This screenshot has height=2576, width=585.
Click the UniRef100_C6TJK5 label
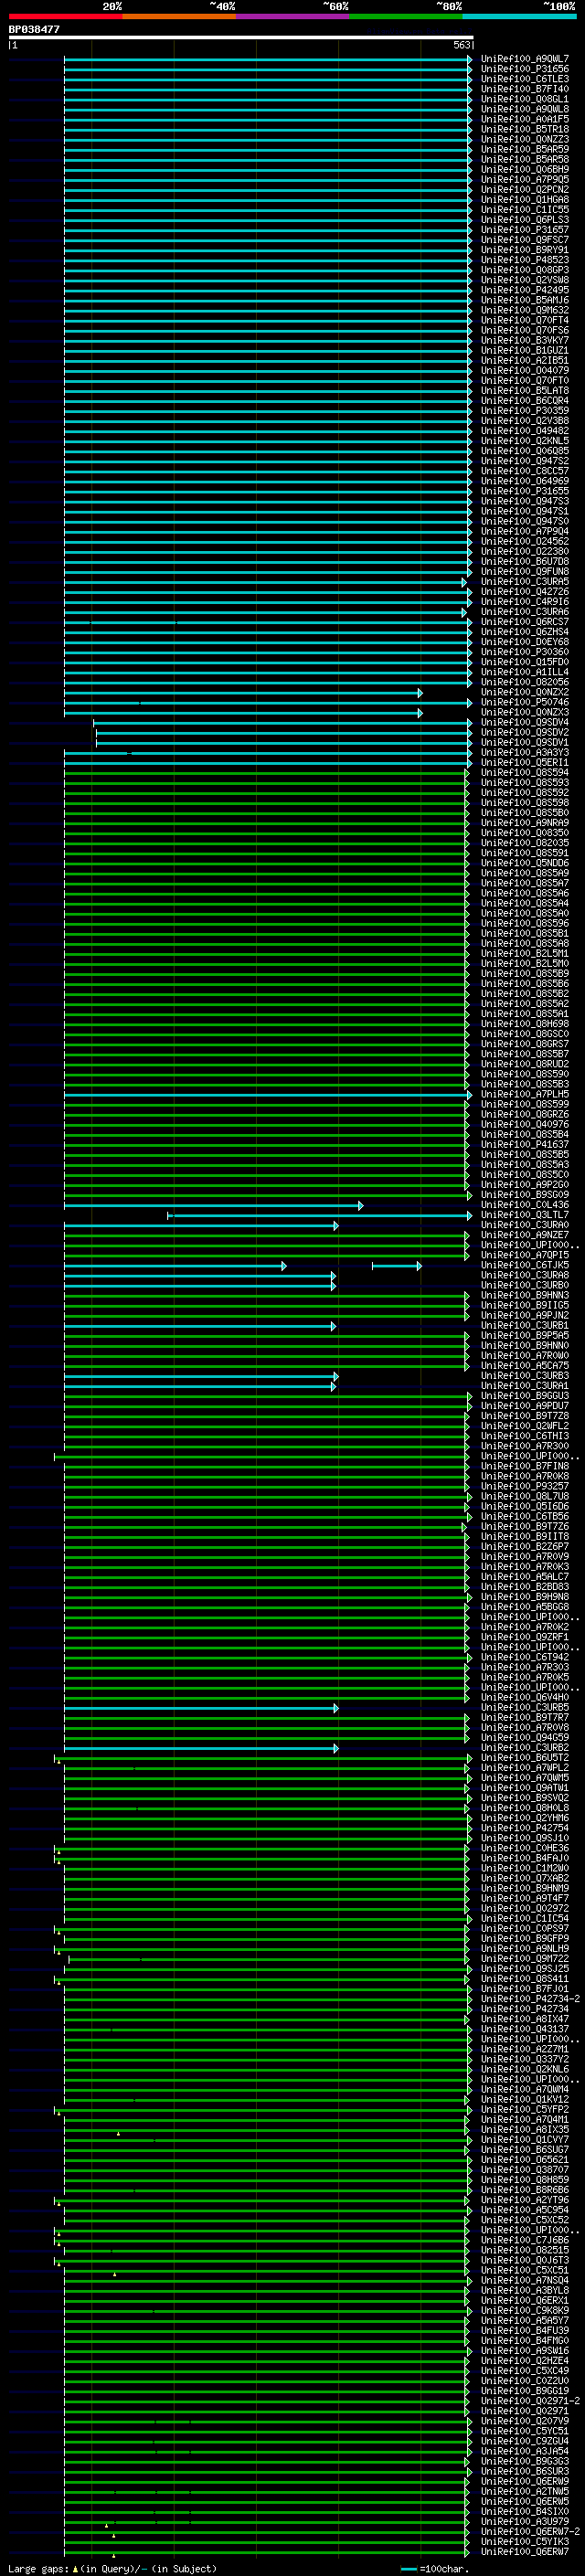tap(525, 1265)
